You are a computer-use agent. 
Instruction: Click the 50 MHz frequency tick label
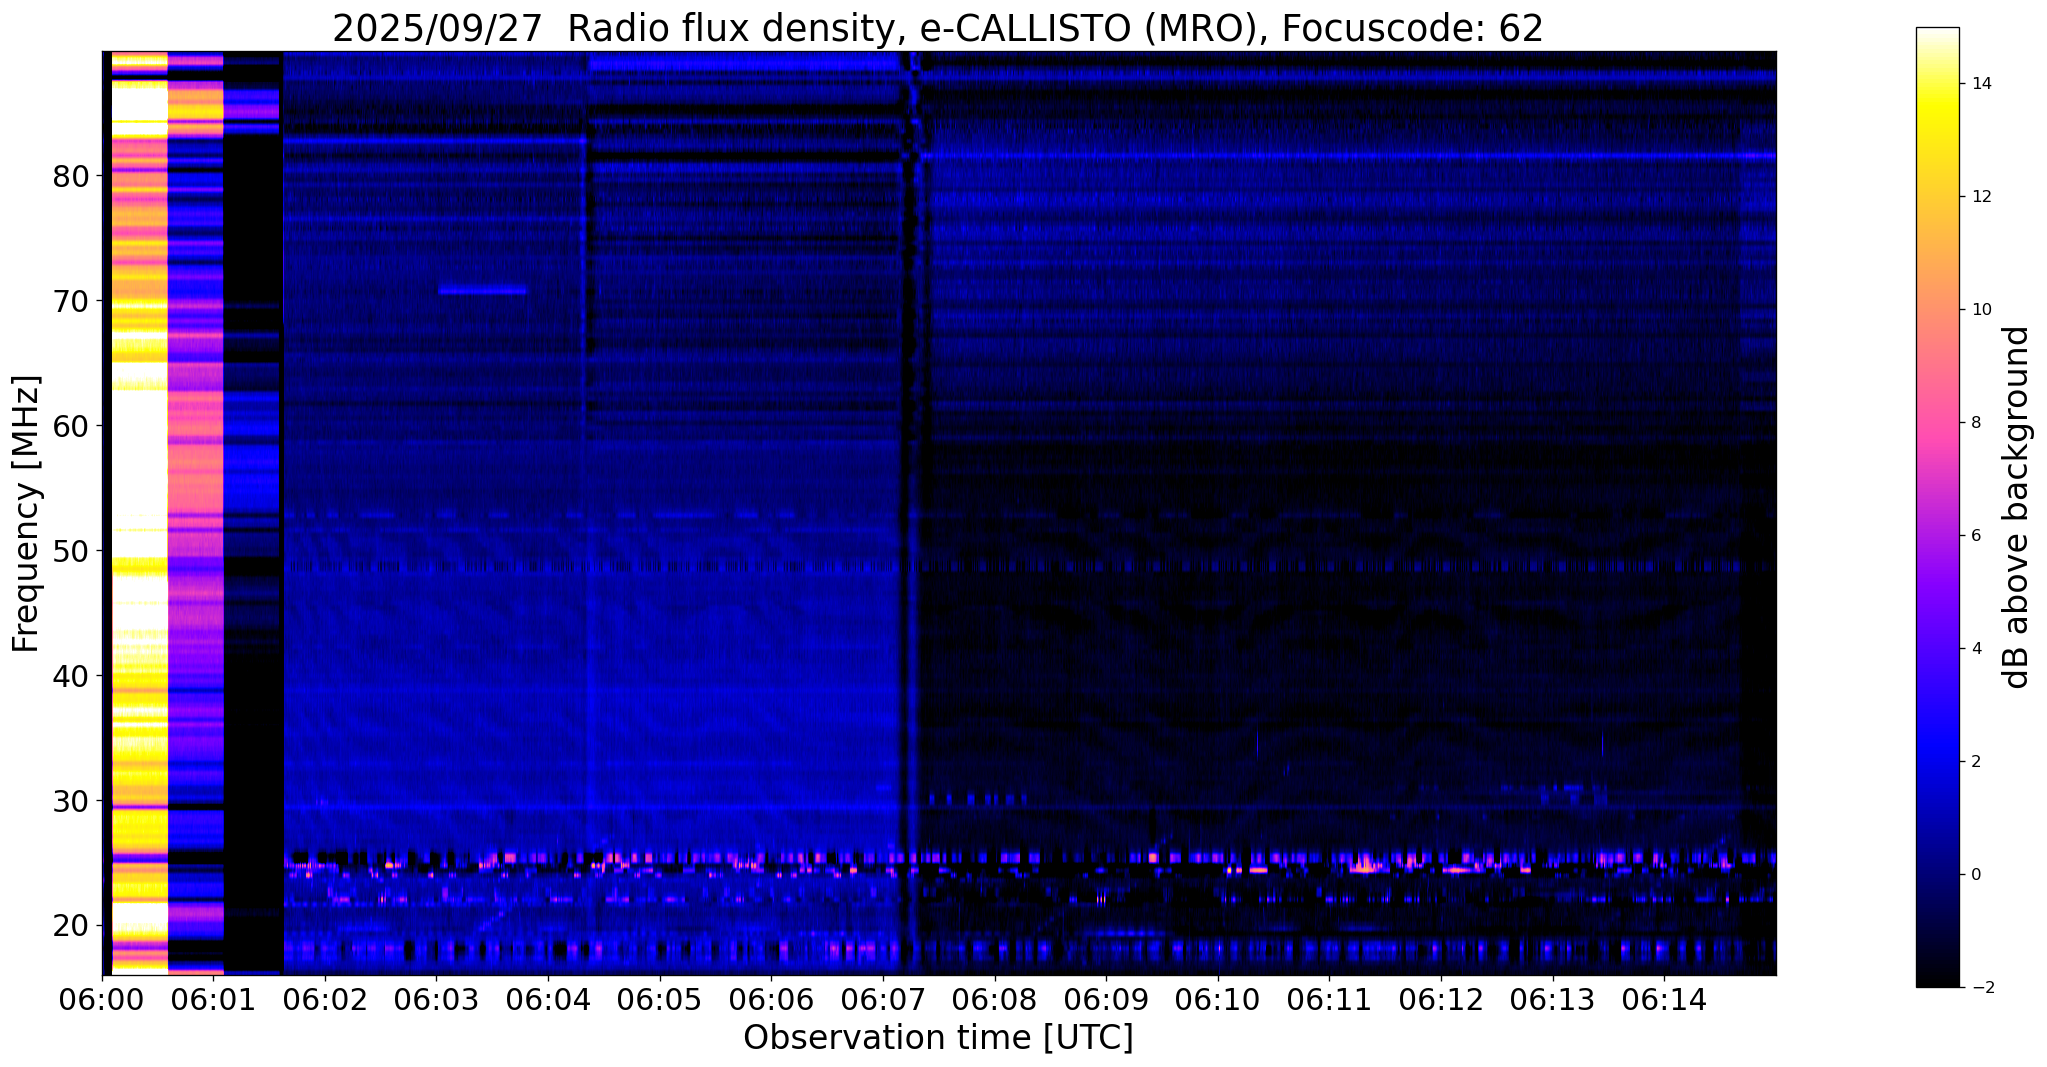(71, 551)
